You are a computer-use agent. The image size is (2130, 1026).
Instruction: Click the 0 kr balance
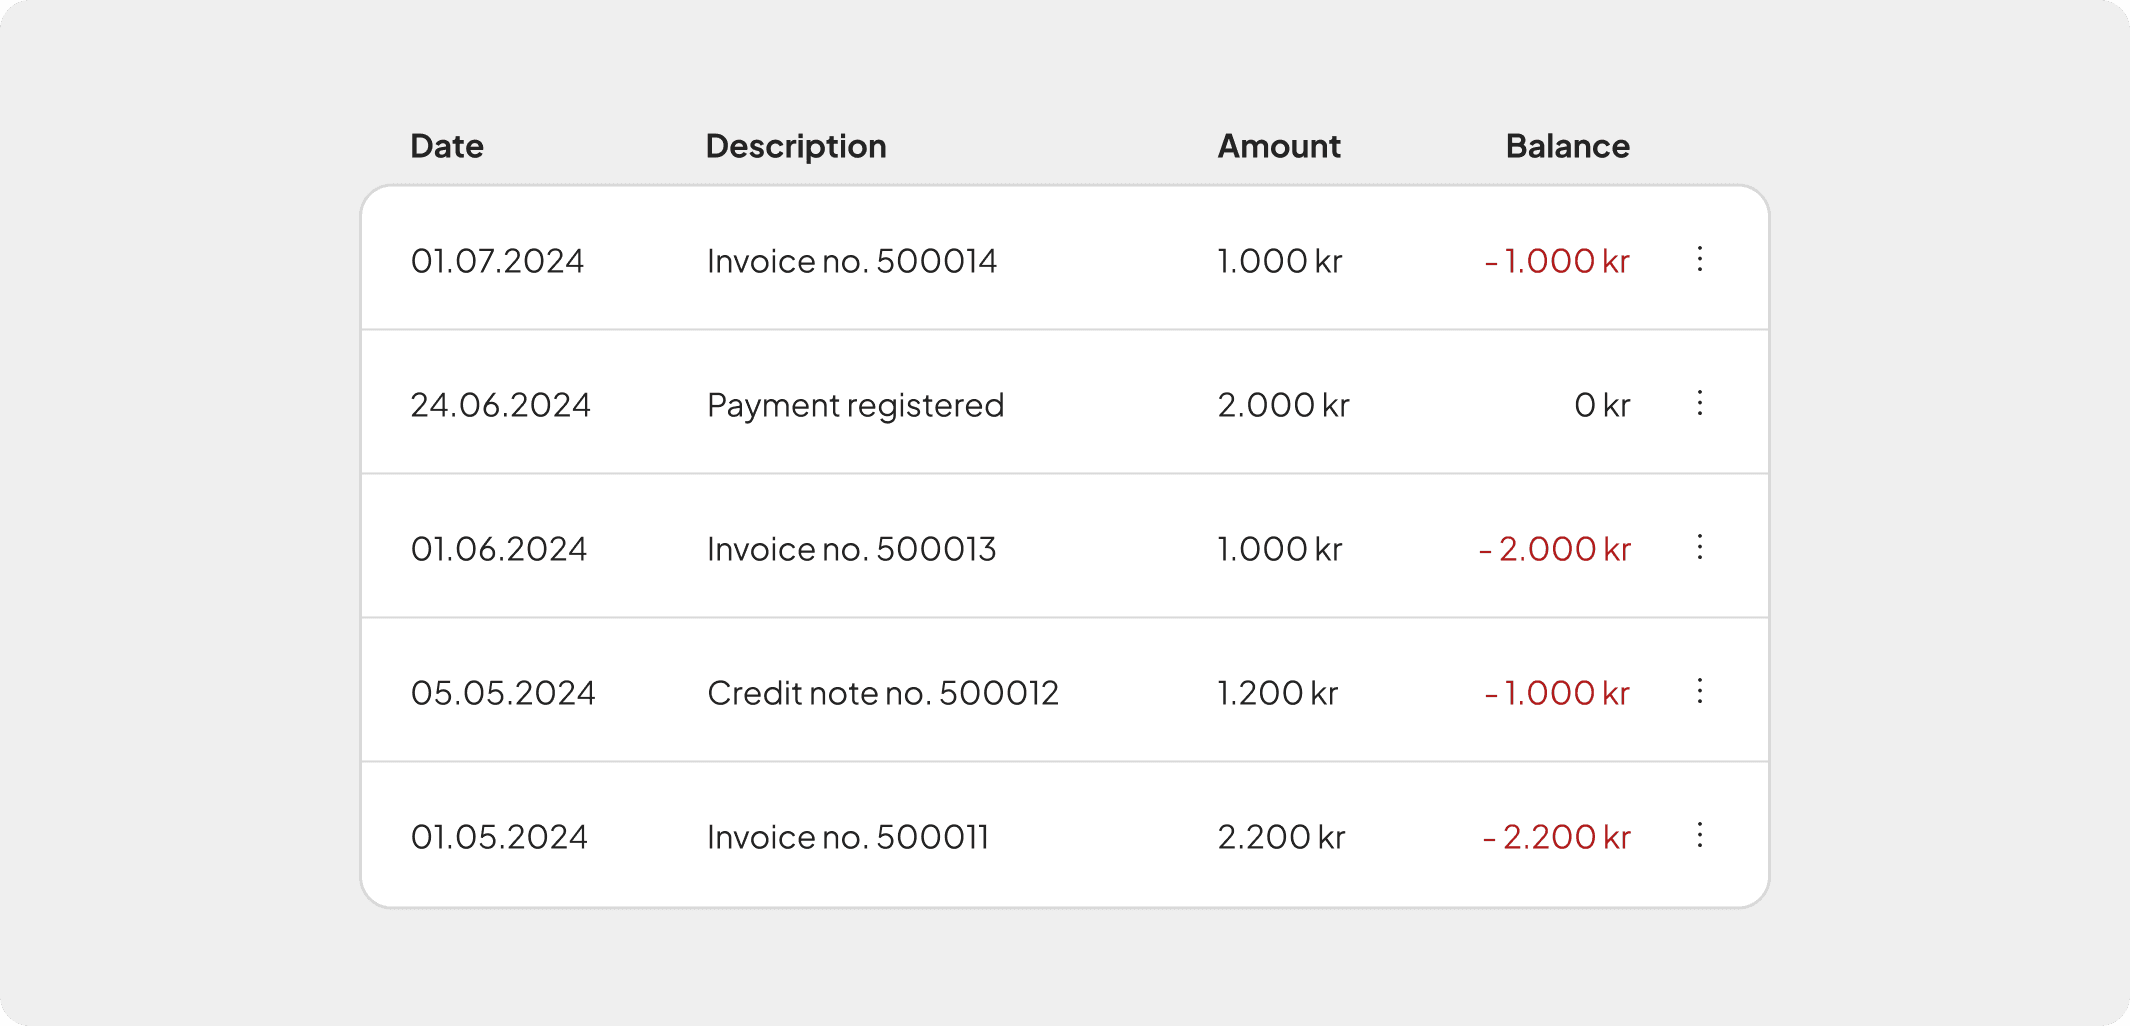click(1602, 405)
